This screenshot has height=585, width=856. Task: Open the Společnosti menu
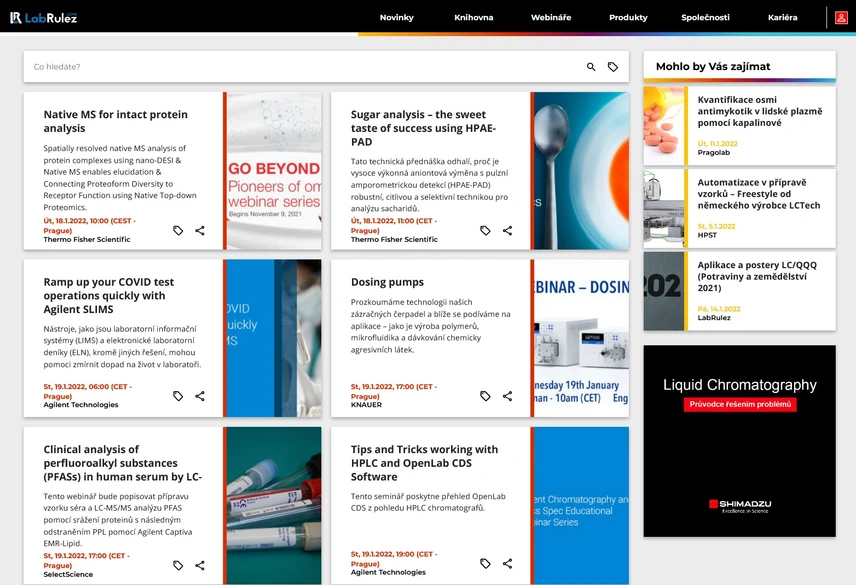point(705,17)
